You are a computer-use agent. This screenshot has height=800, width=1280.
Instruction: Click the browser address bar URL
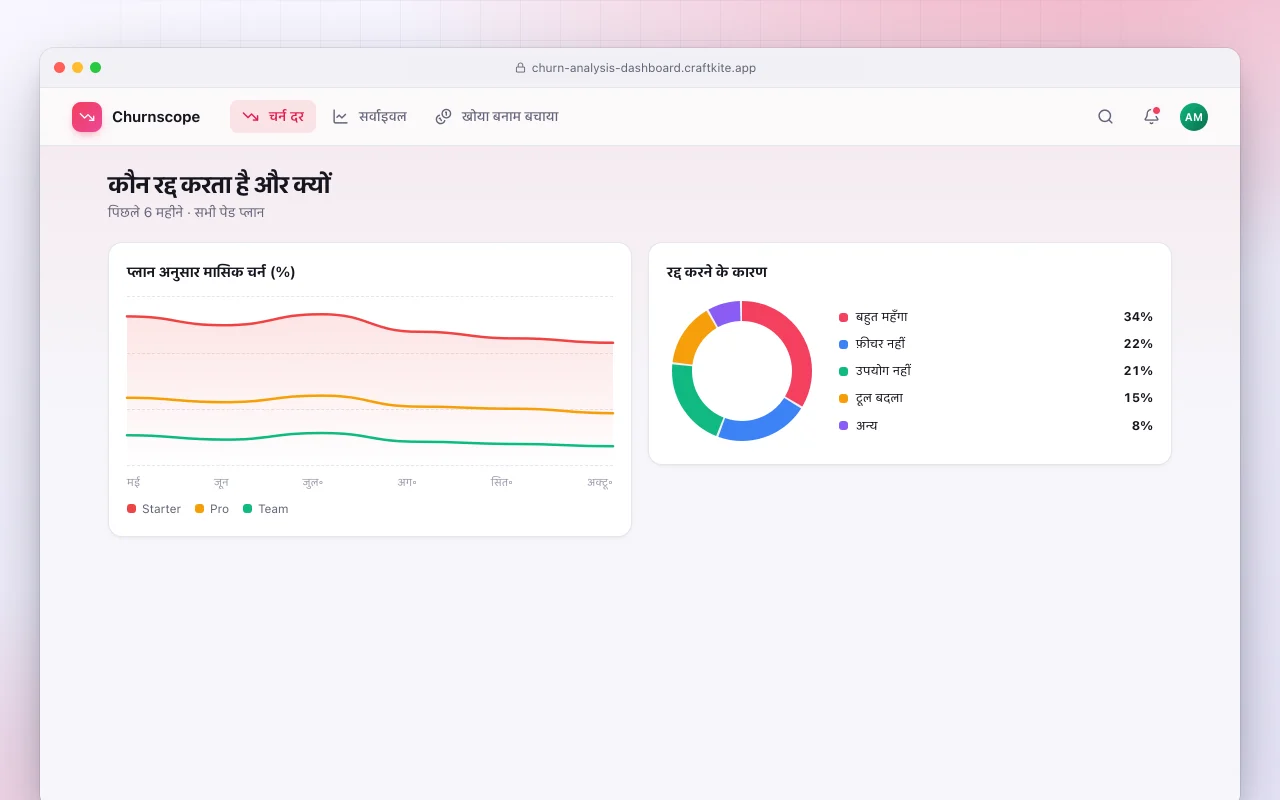(643, 68)
